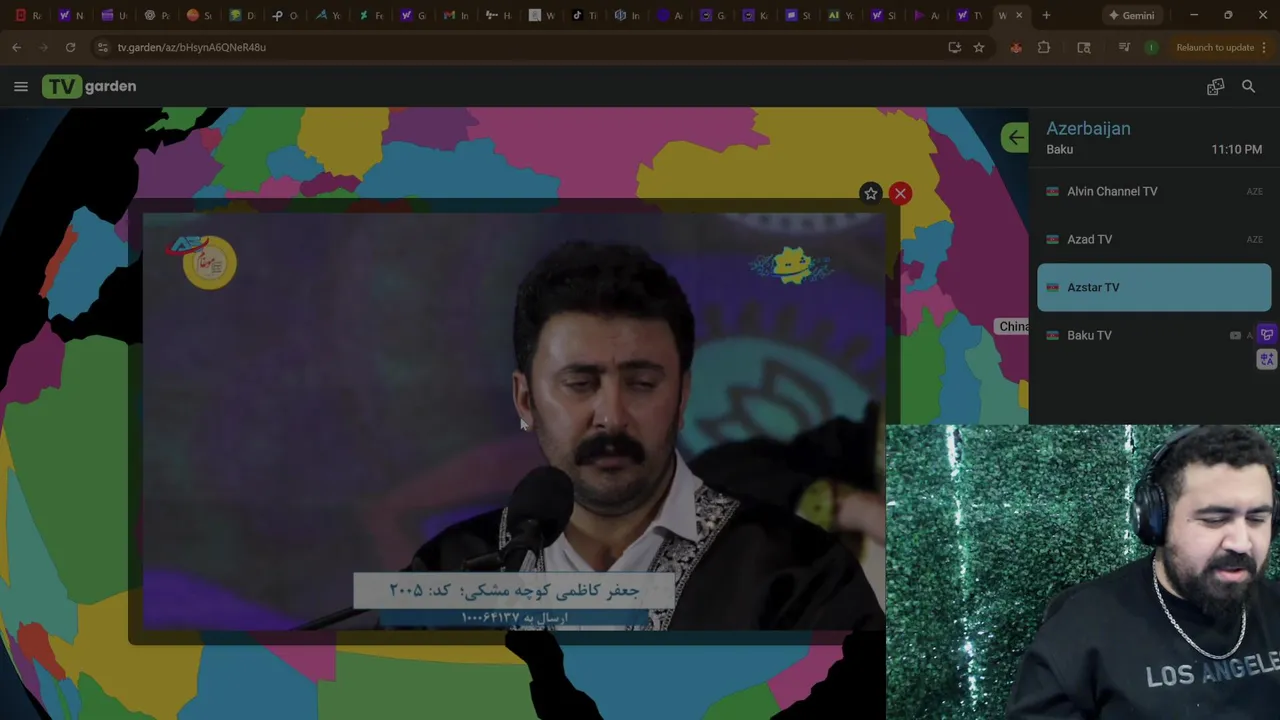
Task: Click the install app icon in address bar
Action: point(954,47)
